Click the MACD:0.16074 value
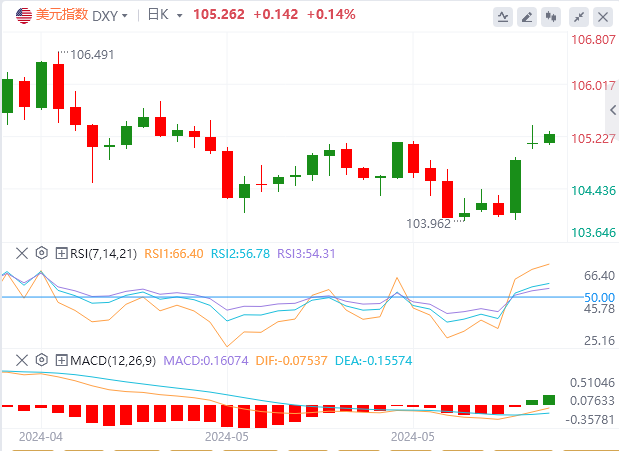619x451 pixels. (x=206, y=361)
